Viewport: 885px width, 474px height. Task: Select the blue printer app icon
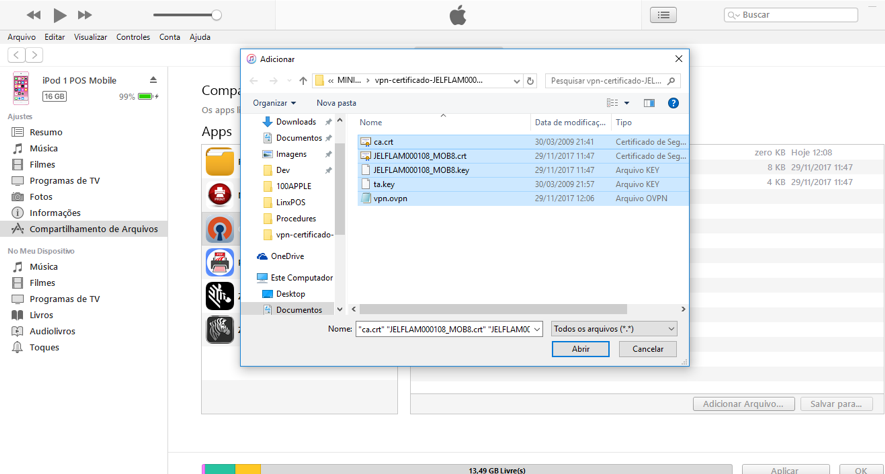pos(220,262)
